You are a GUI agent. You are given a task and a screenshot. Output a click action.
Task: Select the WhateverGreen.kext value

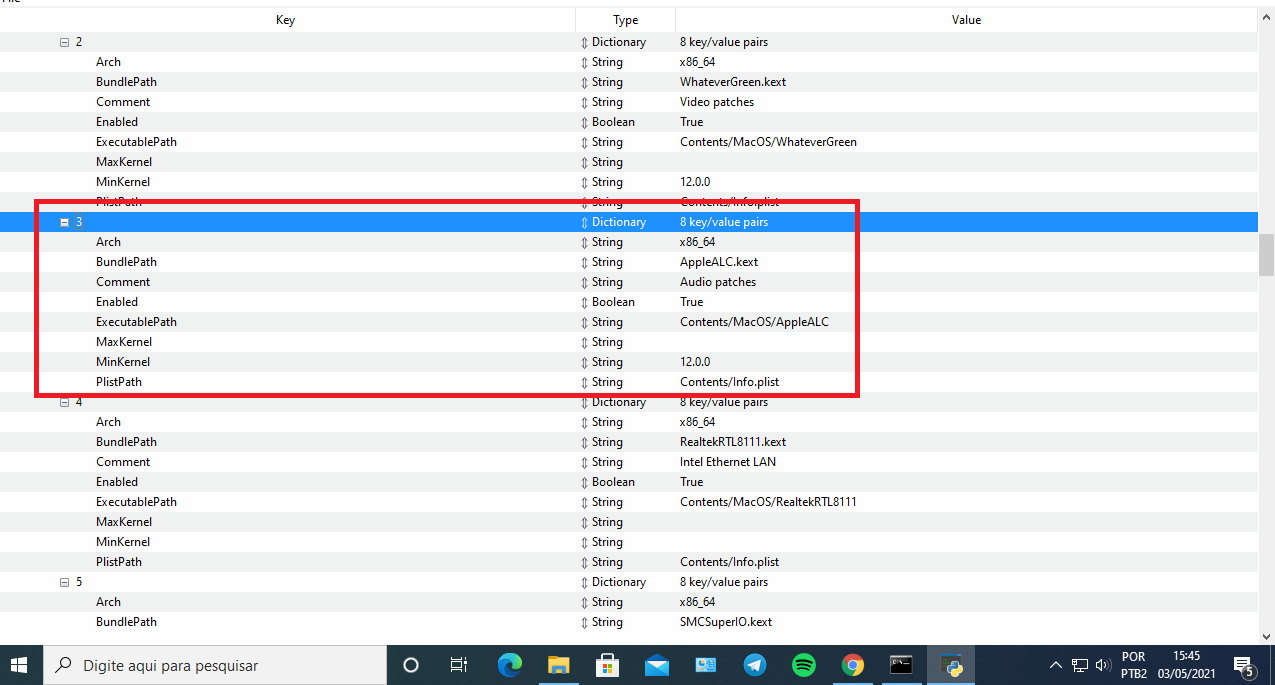[733, 82]
